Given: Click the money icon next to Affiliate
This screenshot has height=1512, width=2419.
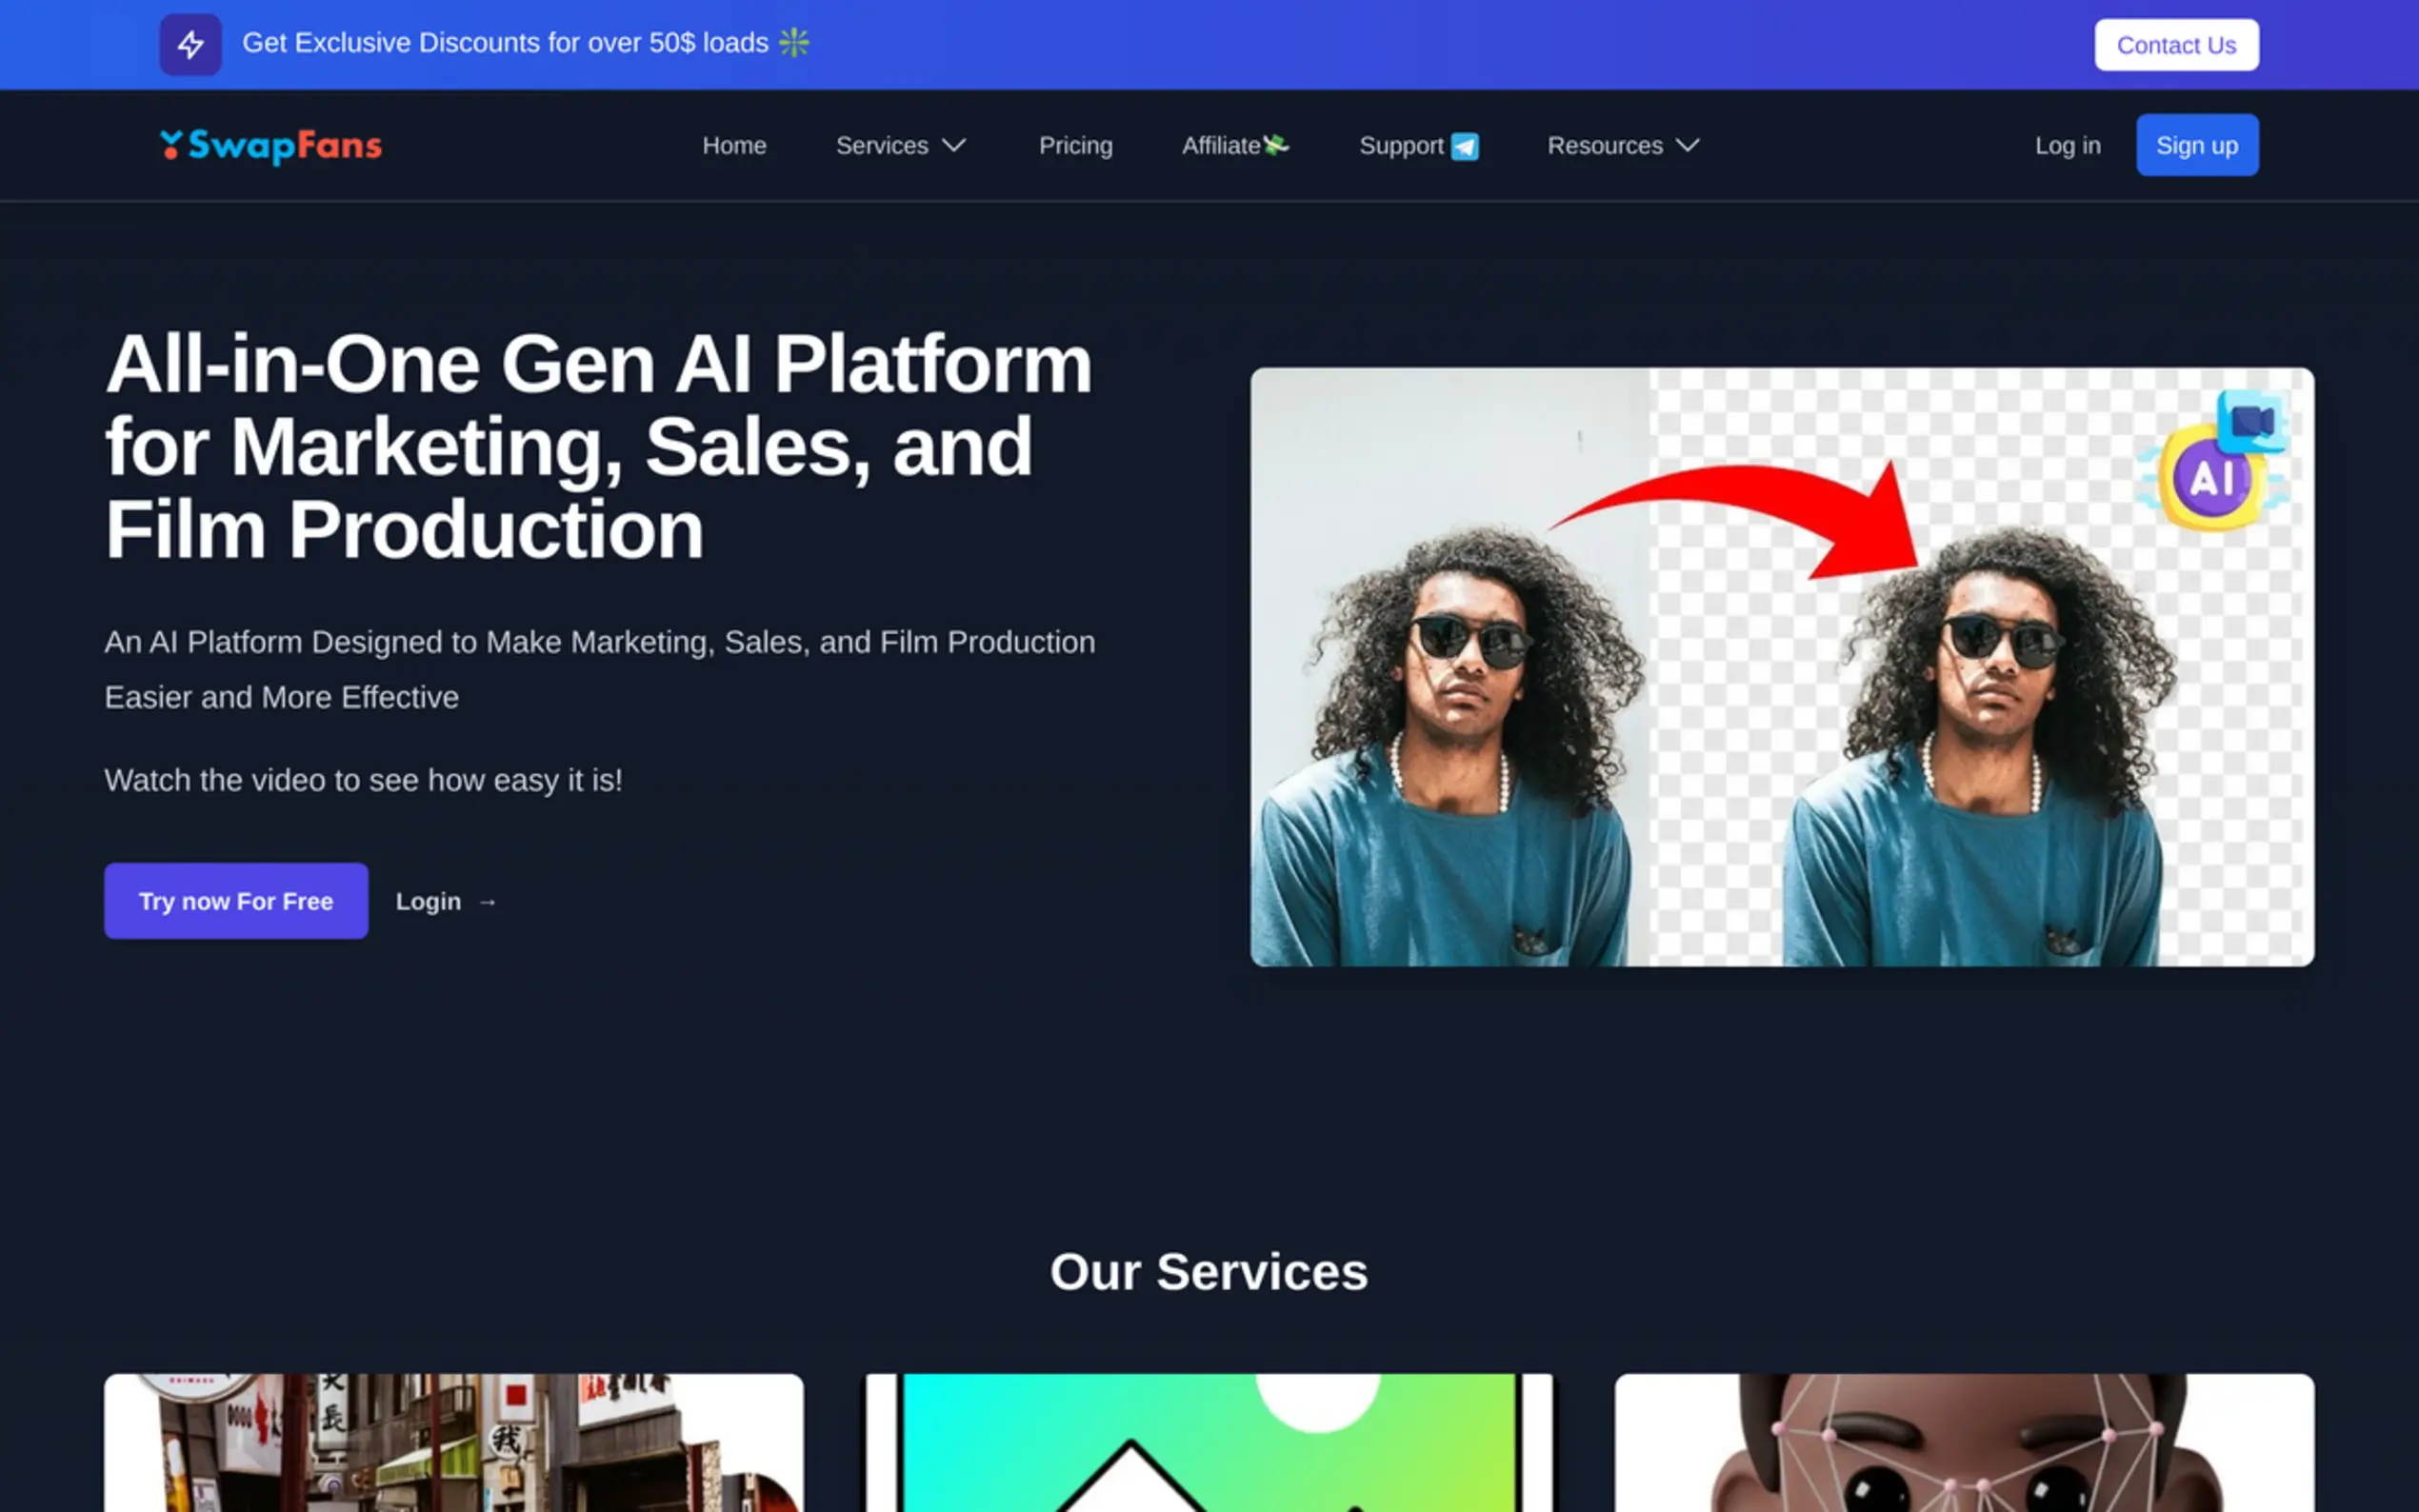Looking at the screenshot, I should click(1276, 145).
